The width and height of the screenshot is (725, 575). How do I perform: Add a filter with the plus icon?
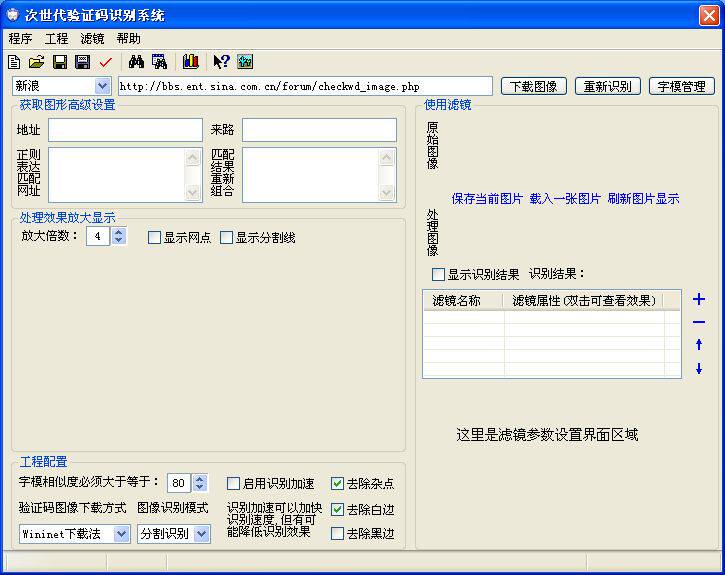click(x=699, y=300)
